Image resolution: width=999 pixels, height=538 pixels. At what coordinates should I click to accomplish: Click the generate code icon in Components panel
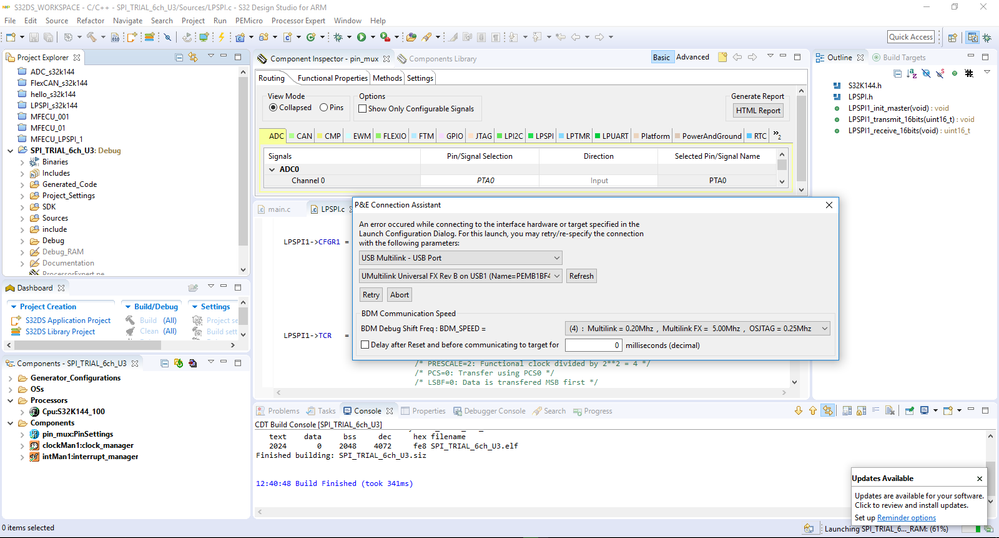coord(179,363)
